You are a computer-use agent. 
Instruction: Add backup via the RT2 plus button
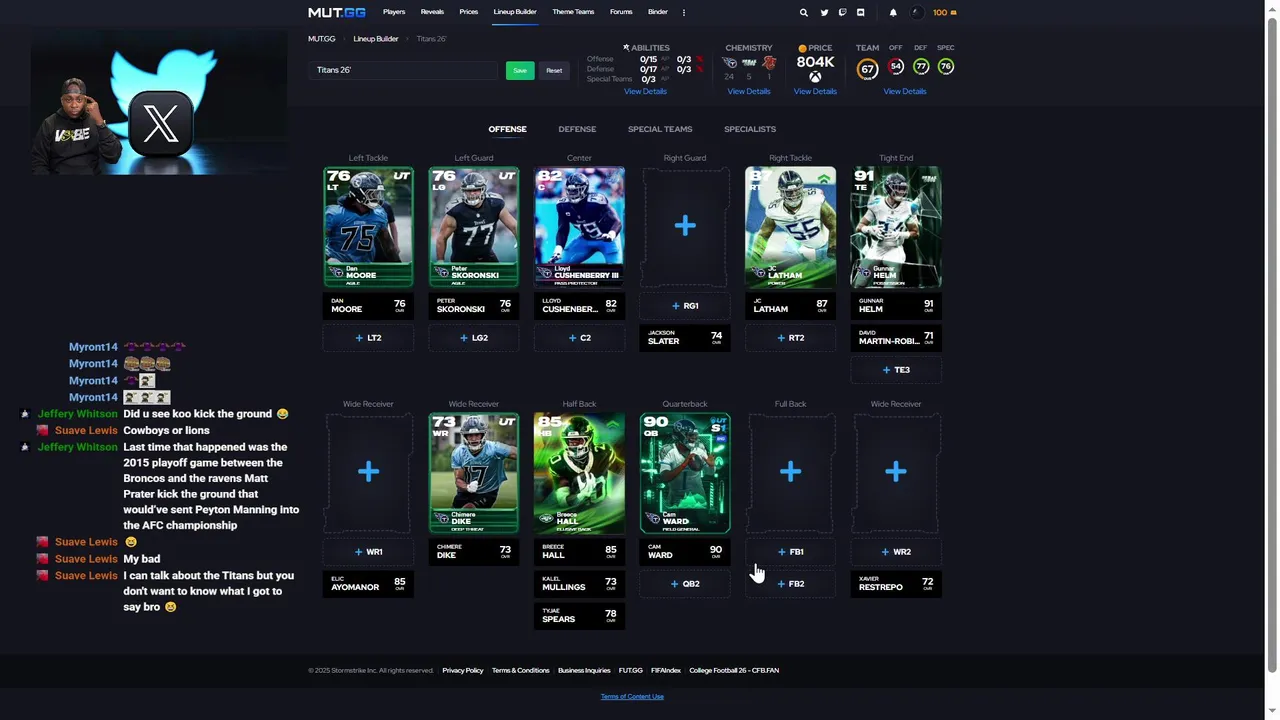(790, 338)
